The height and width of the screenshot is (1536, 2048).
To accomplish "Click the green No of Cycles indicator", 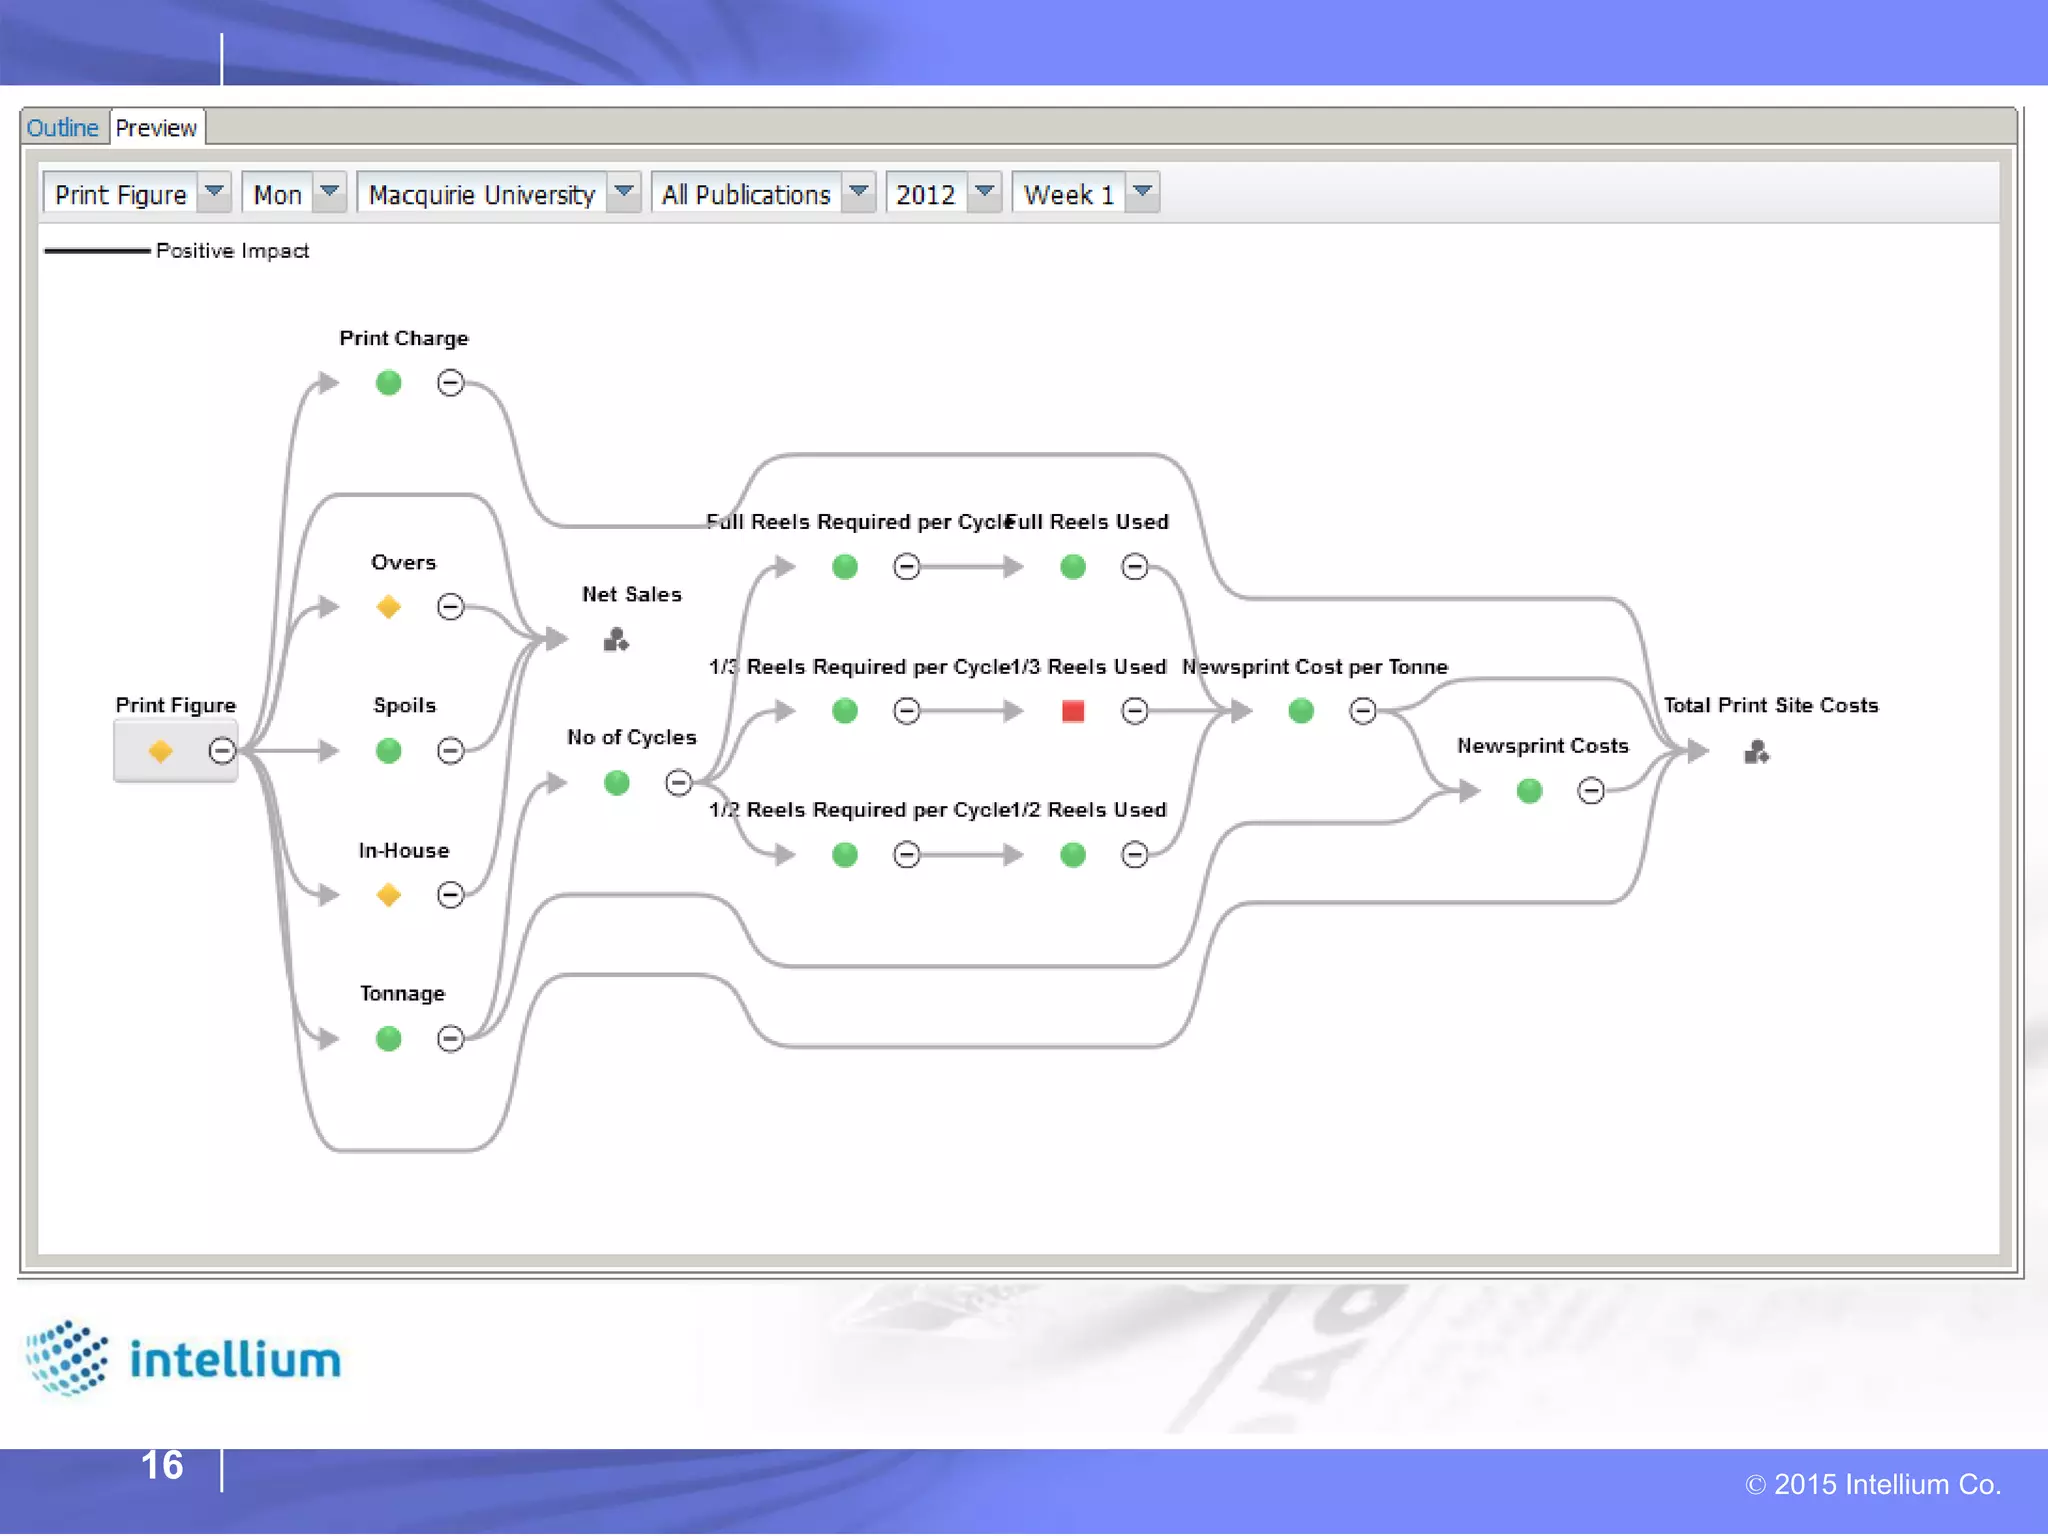I will 617,782.
